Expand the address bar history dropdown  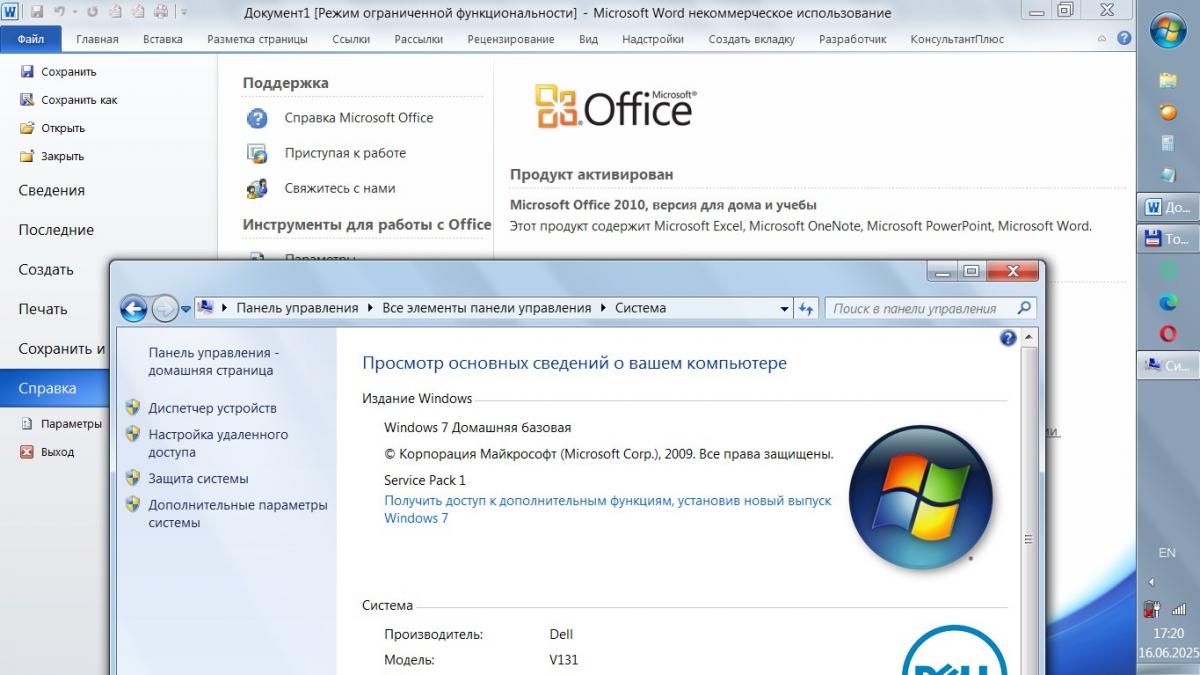point(784,309)
